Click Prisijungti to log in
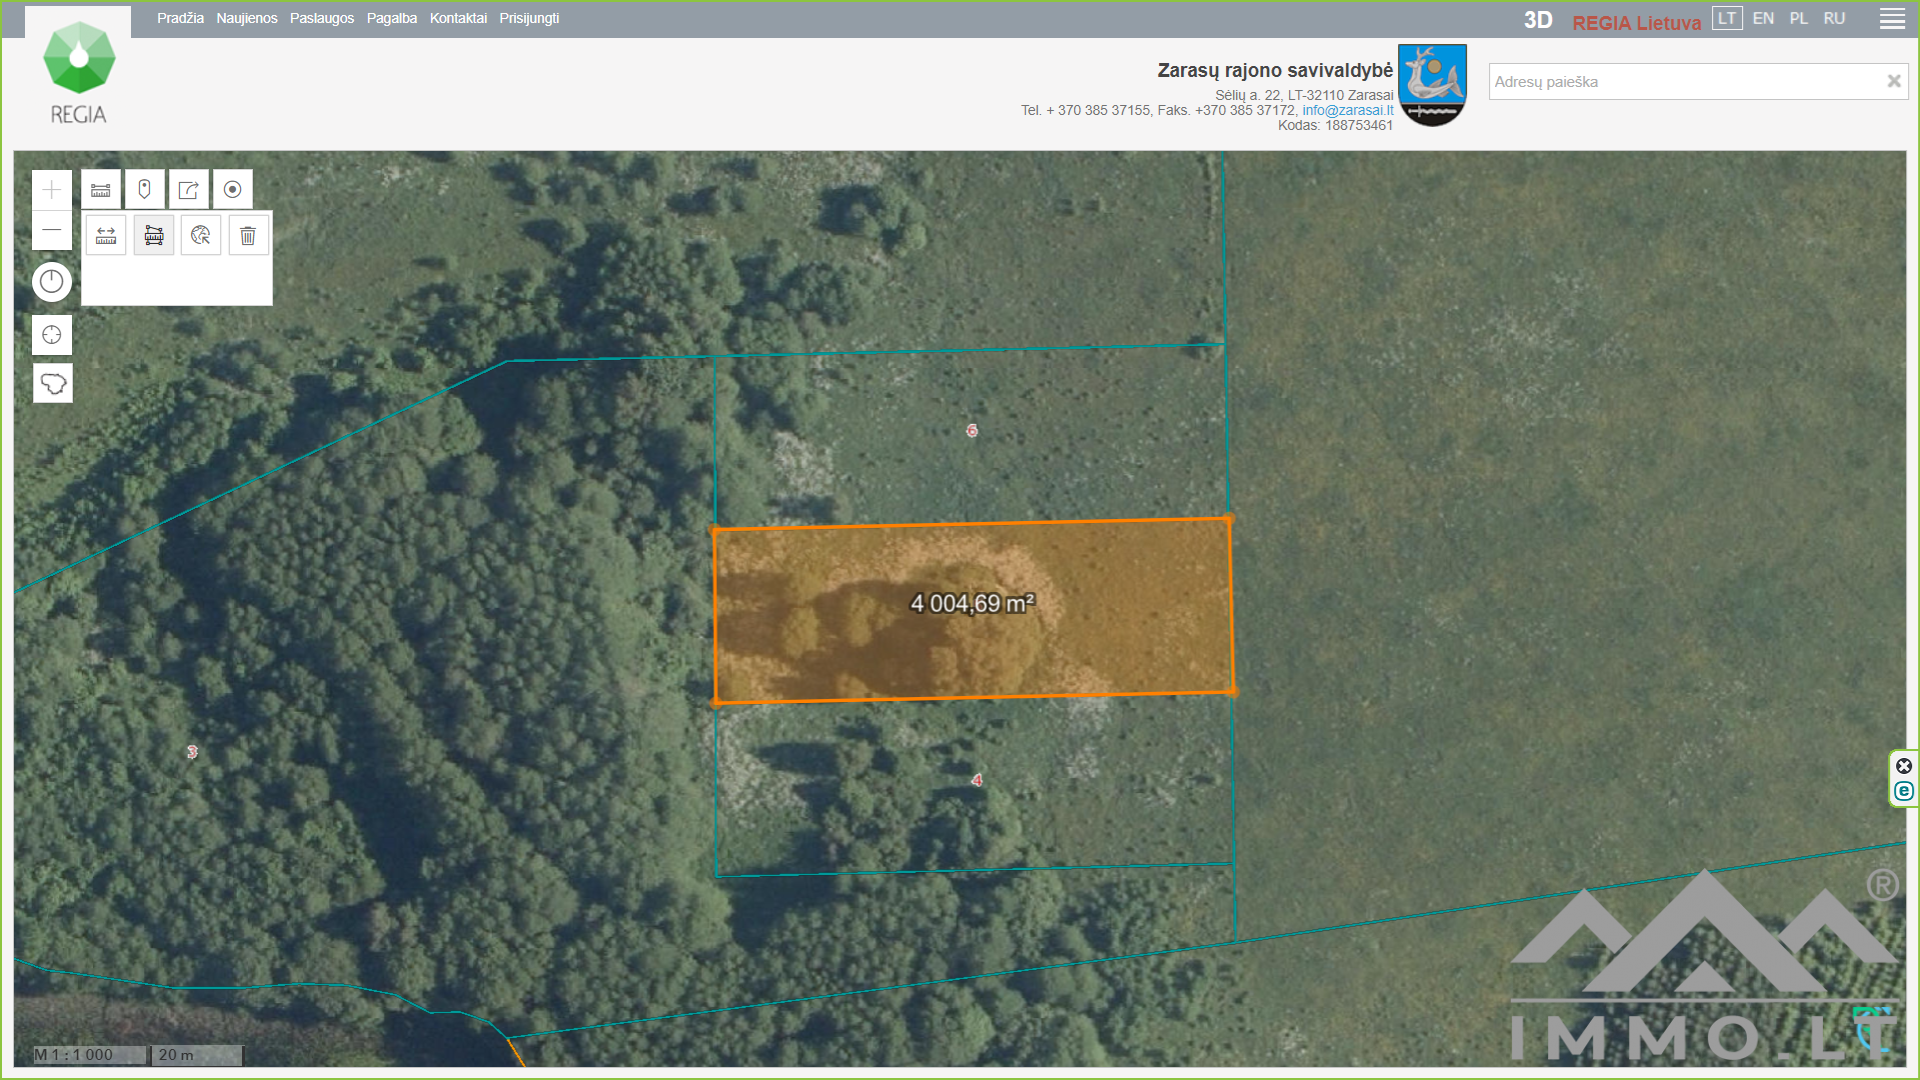 [529, 18]
